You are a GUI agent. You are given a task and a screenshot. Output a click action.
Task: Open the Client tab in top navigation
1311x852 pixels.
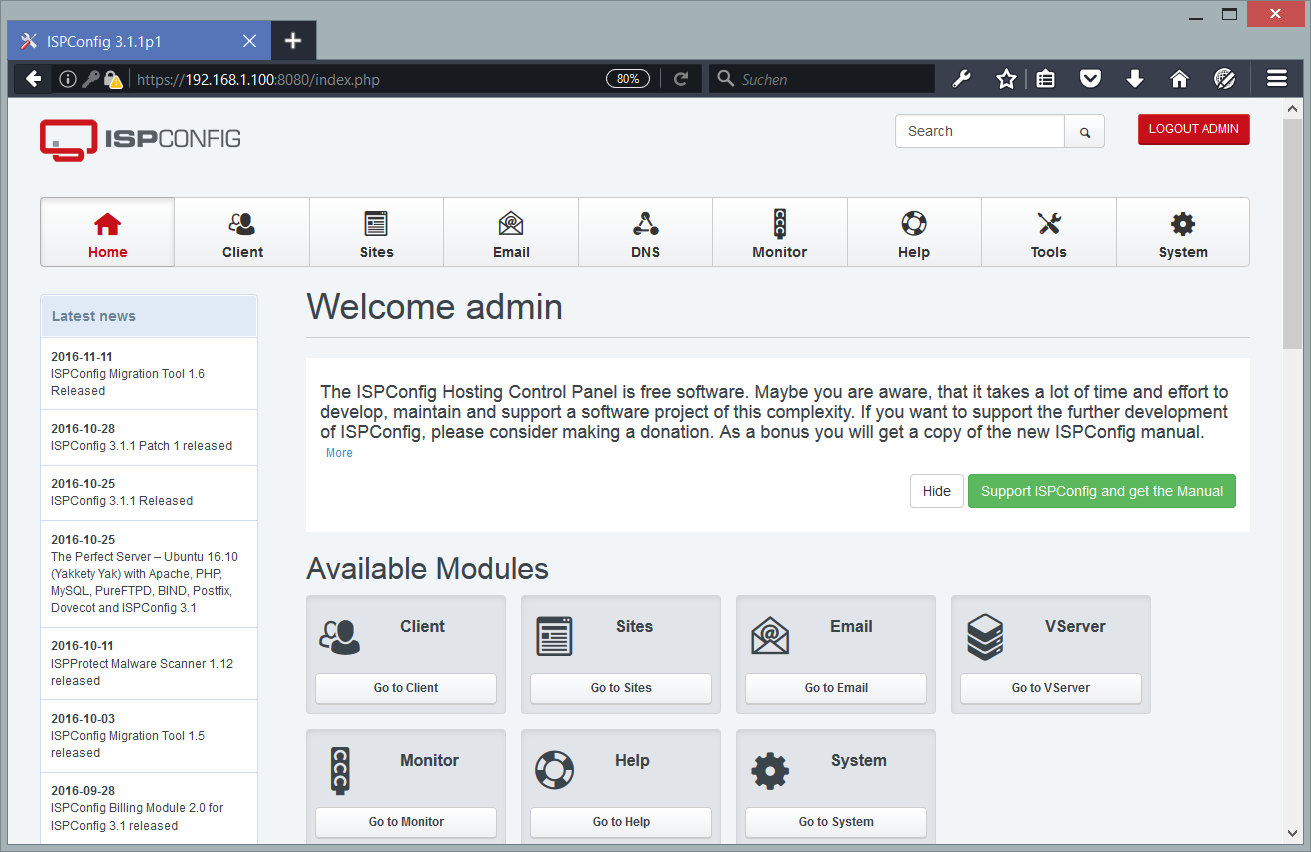click(x=242, y=232)
